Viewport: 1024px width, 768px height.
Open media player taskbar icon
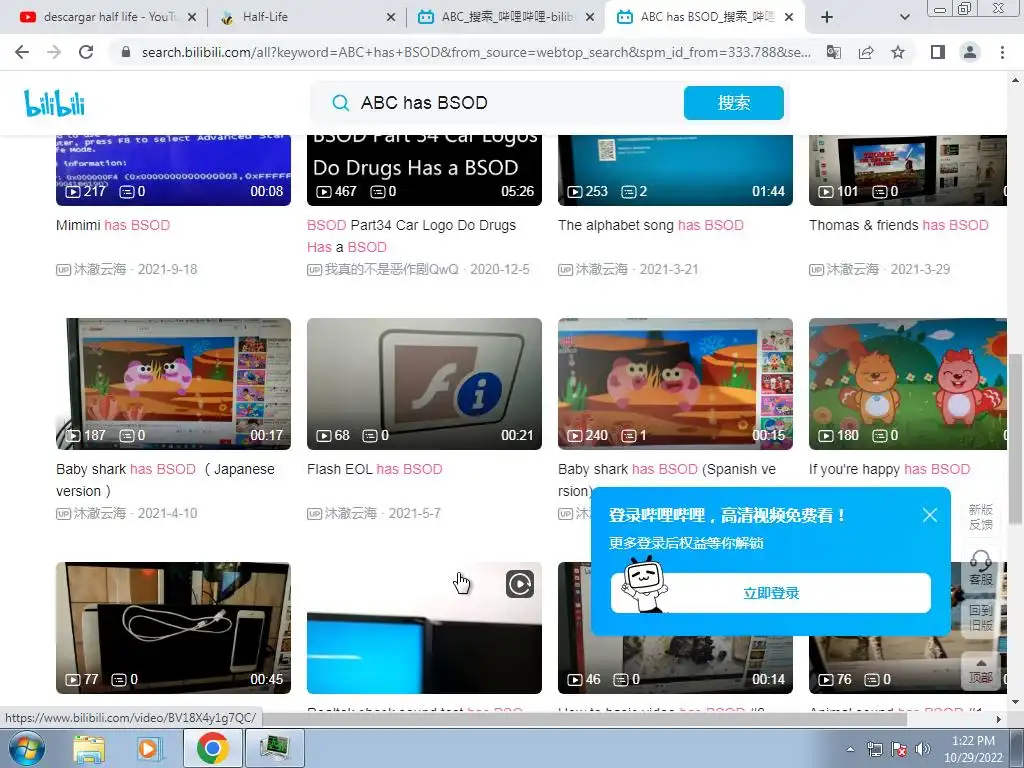(x=150, y=749)
